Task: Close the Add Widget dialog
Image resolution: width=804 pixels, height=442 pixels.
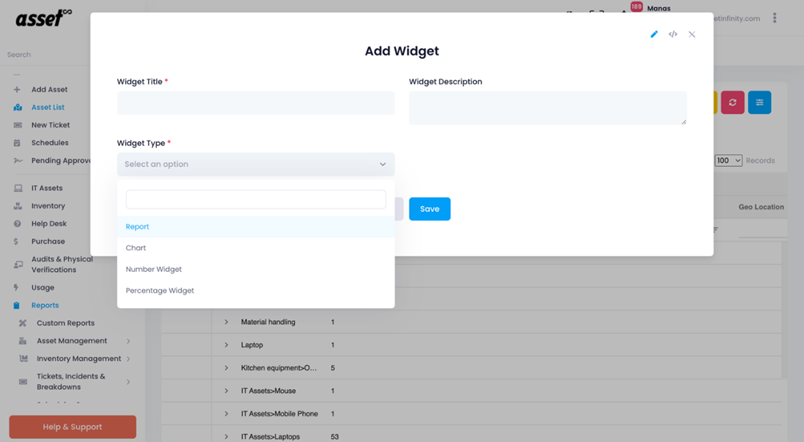Action: (x=692, y=34)
